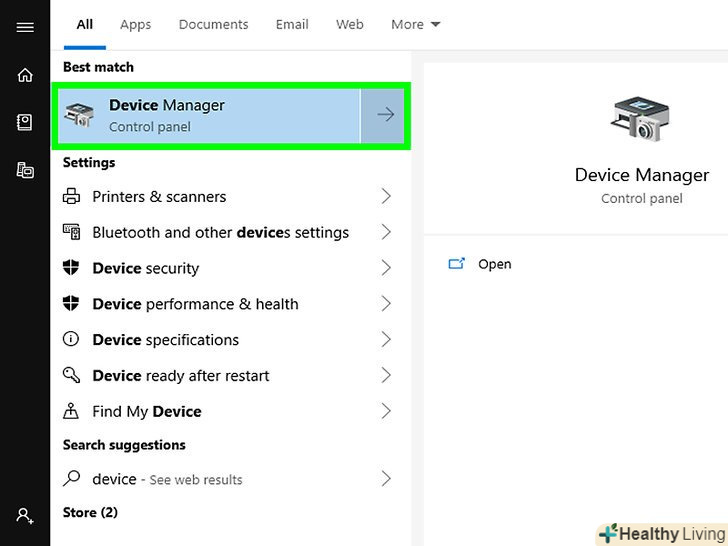The image size is (728, 546).
Task: Switch to the Email tab
Action: (292, 24)
